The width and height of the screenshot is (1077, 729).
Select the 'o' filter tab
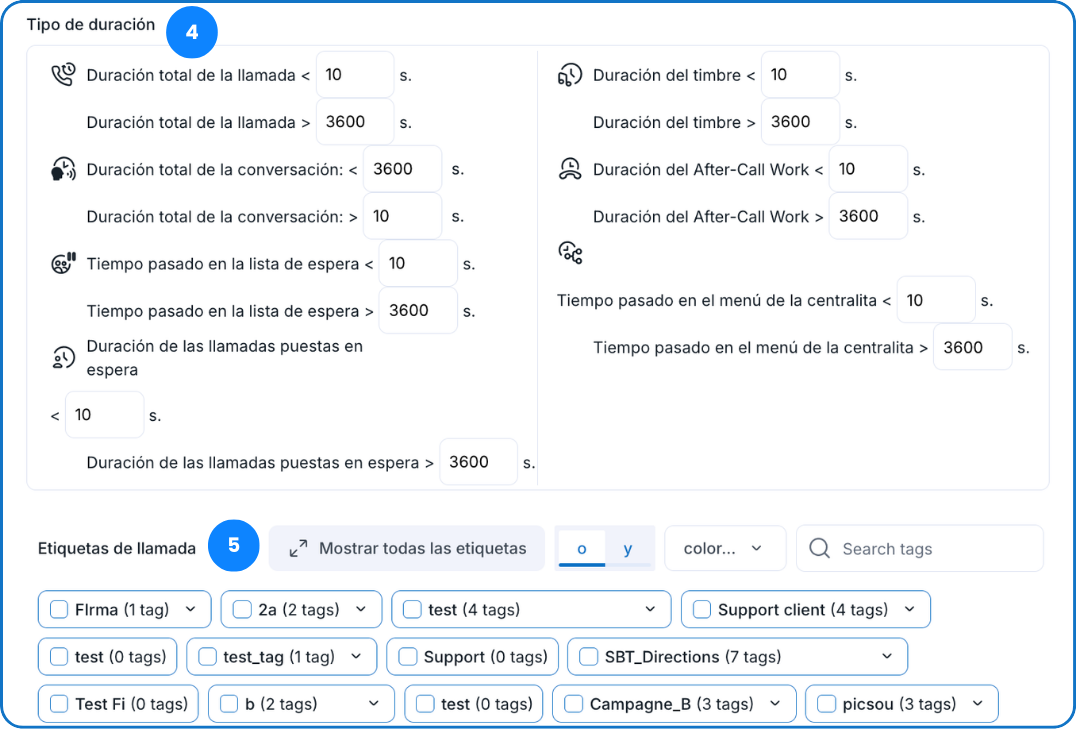[582, 548]
